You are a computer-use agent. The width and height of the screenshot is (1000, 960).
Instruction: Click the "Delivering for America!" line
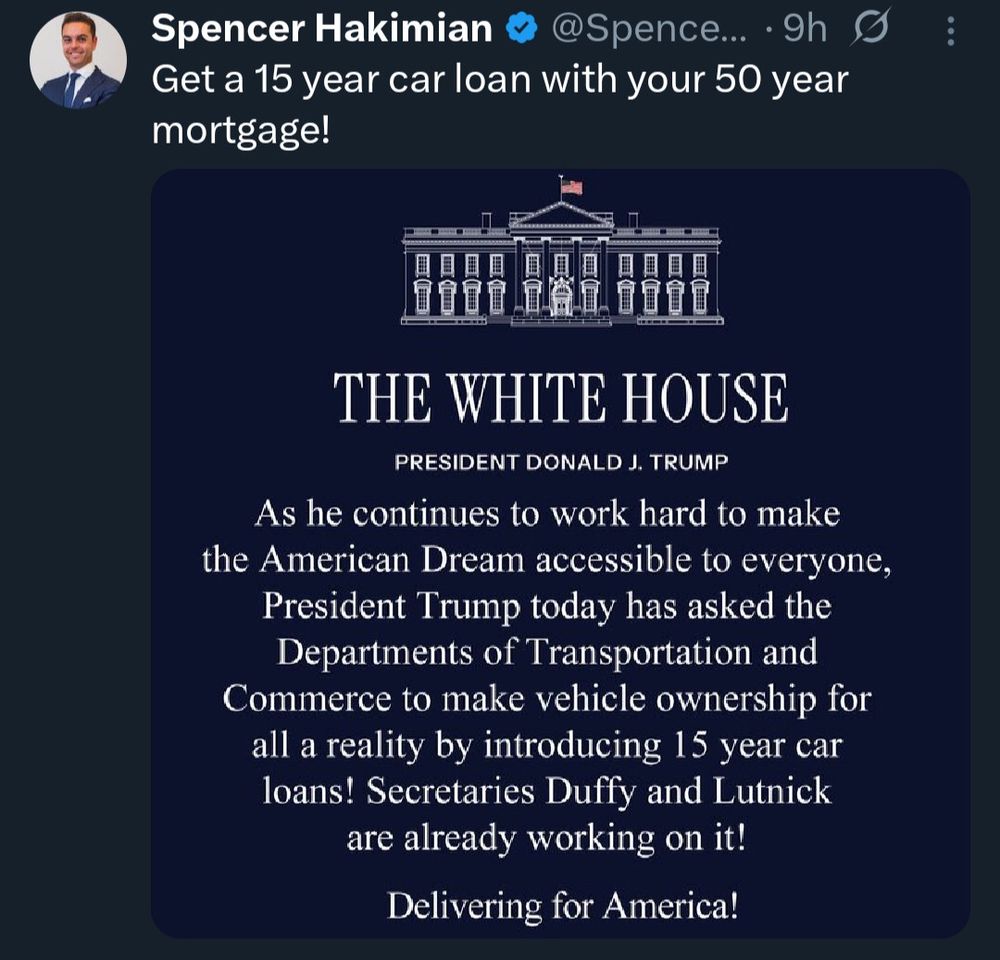coord(562,907)
